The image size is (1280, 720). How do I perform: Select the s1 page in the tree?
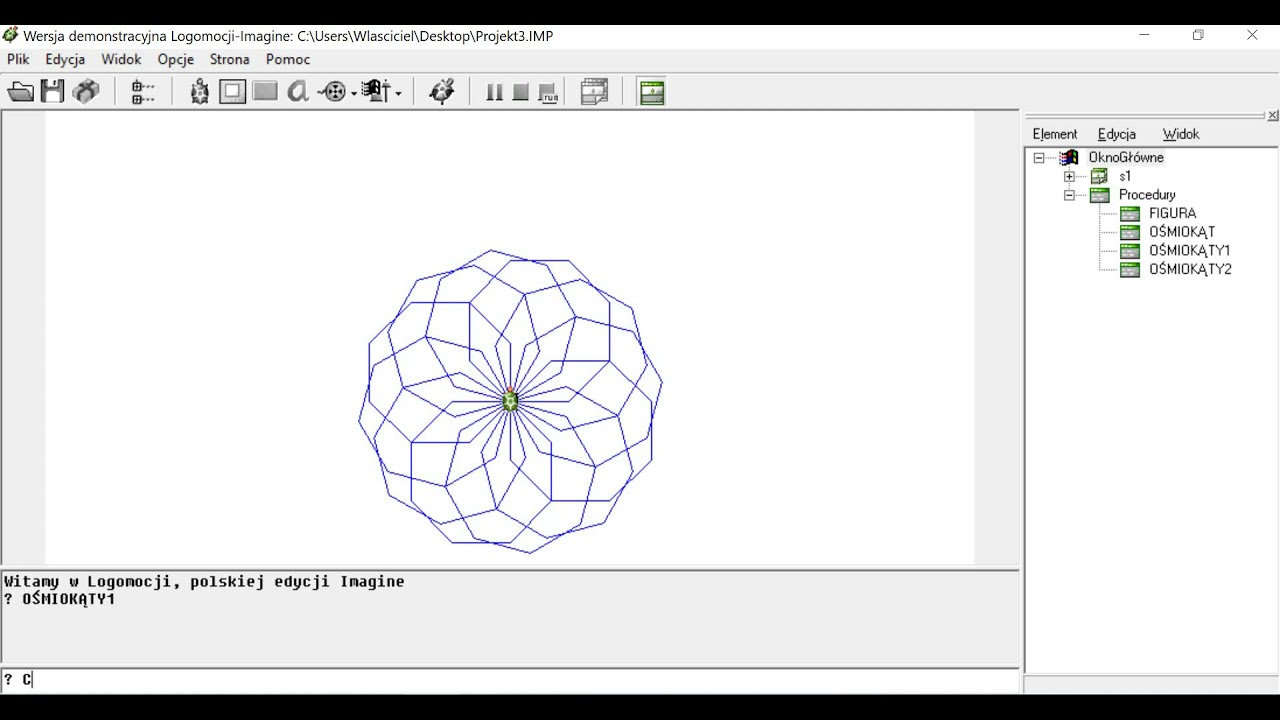pyautogui.click(x=1125, y=176)
